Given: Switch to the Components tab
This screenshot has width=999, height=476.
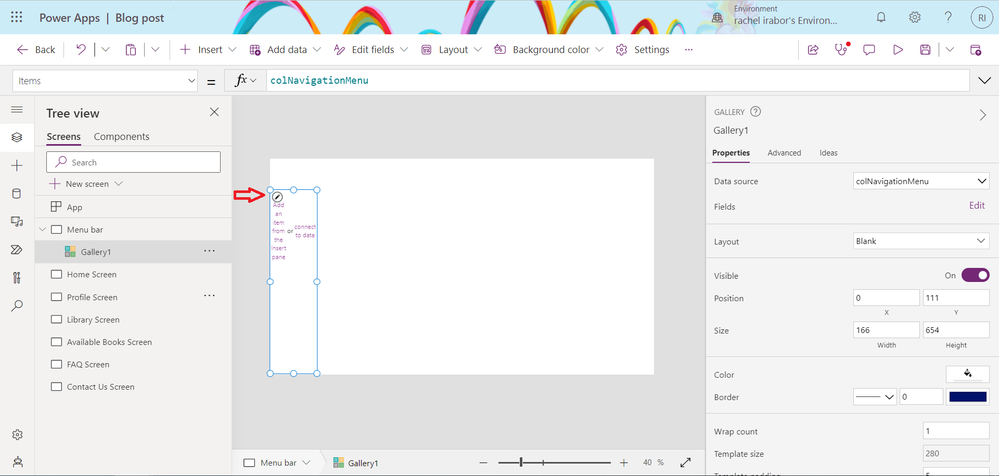Looking at the screenshot, I should click(x=122, y=136).
